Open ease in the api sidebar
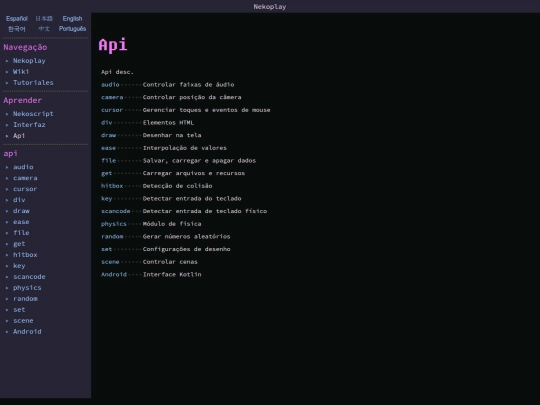 21,222
